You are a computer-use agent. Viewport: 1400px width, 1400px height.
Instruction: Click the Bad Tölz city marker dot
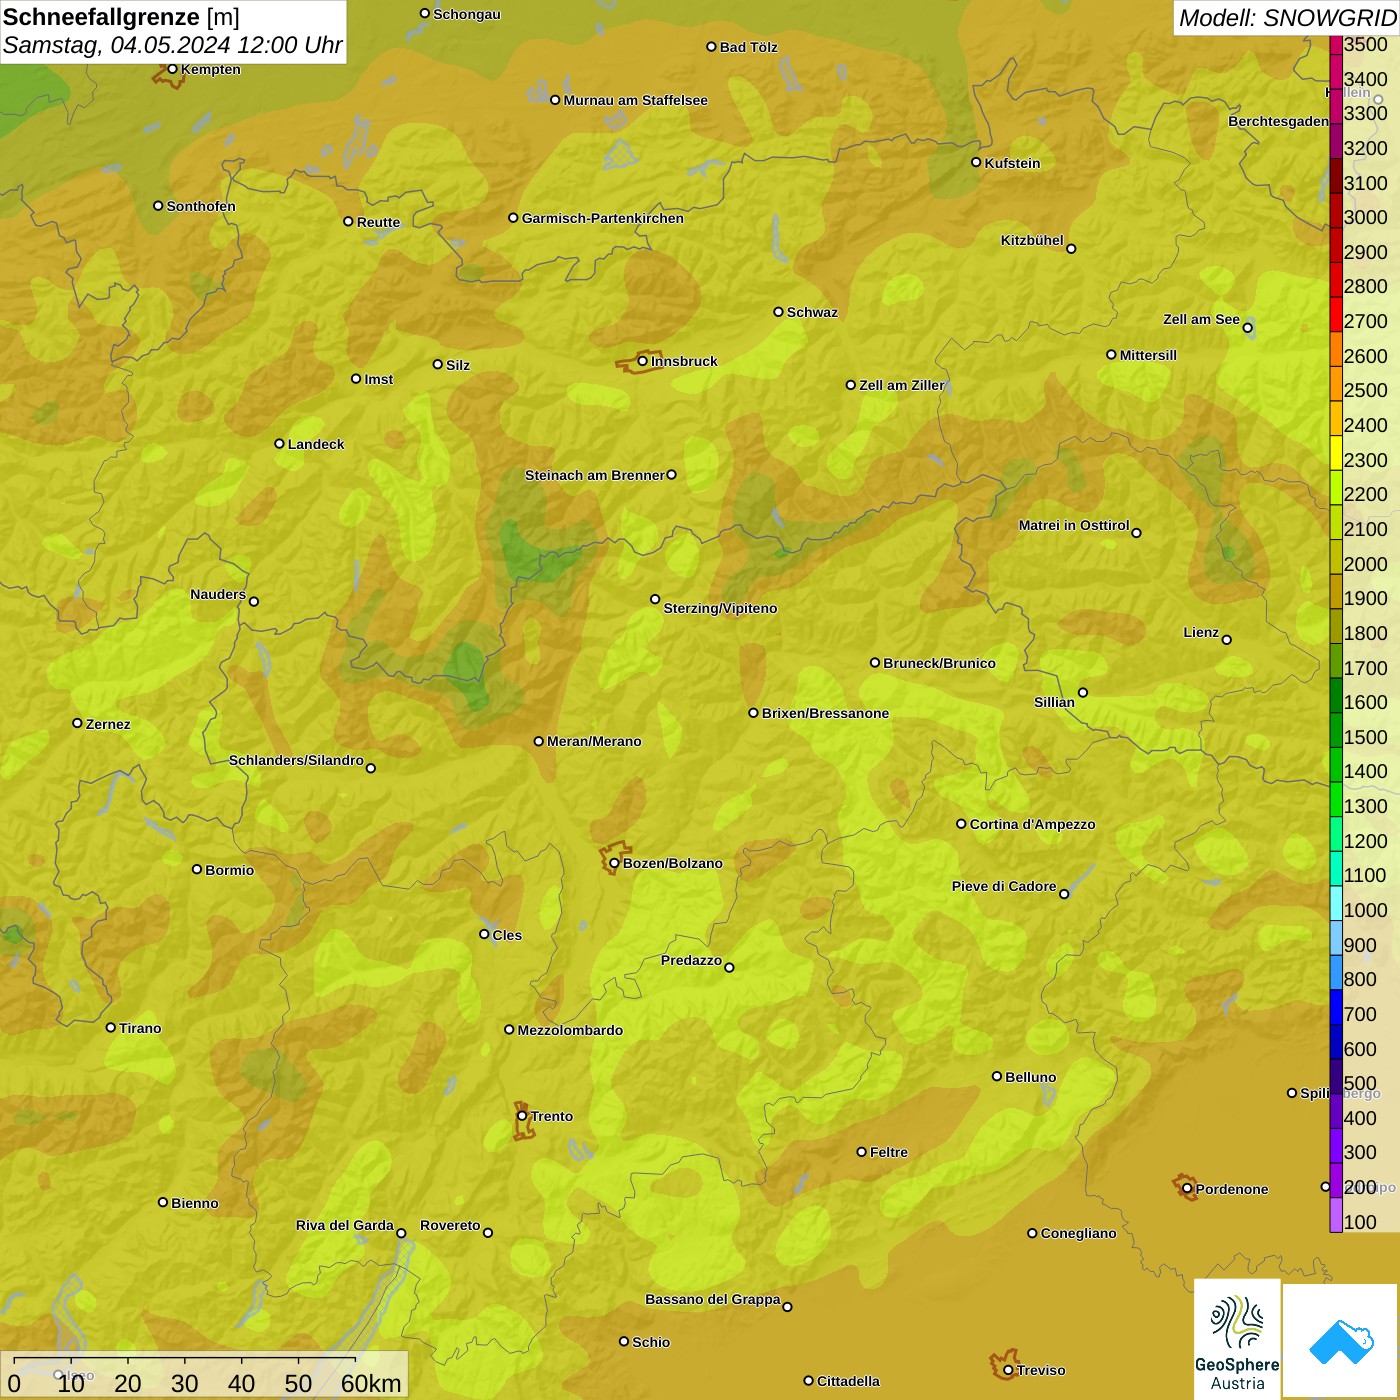click(x=711, y=46)
